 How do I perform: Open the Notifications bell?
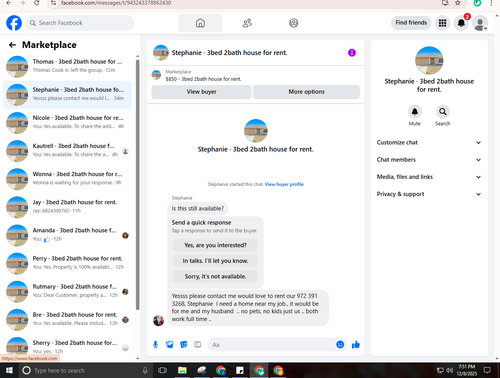[x=461, y=23]
